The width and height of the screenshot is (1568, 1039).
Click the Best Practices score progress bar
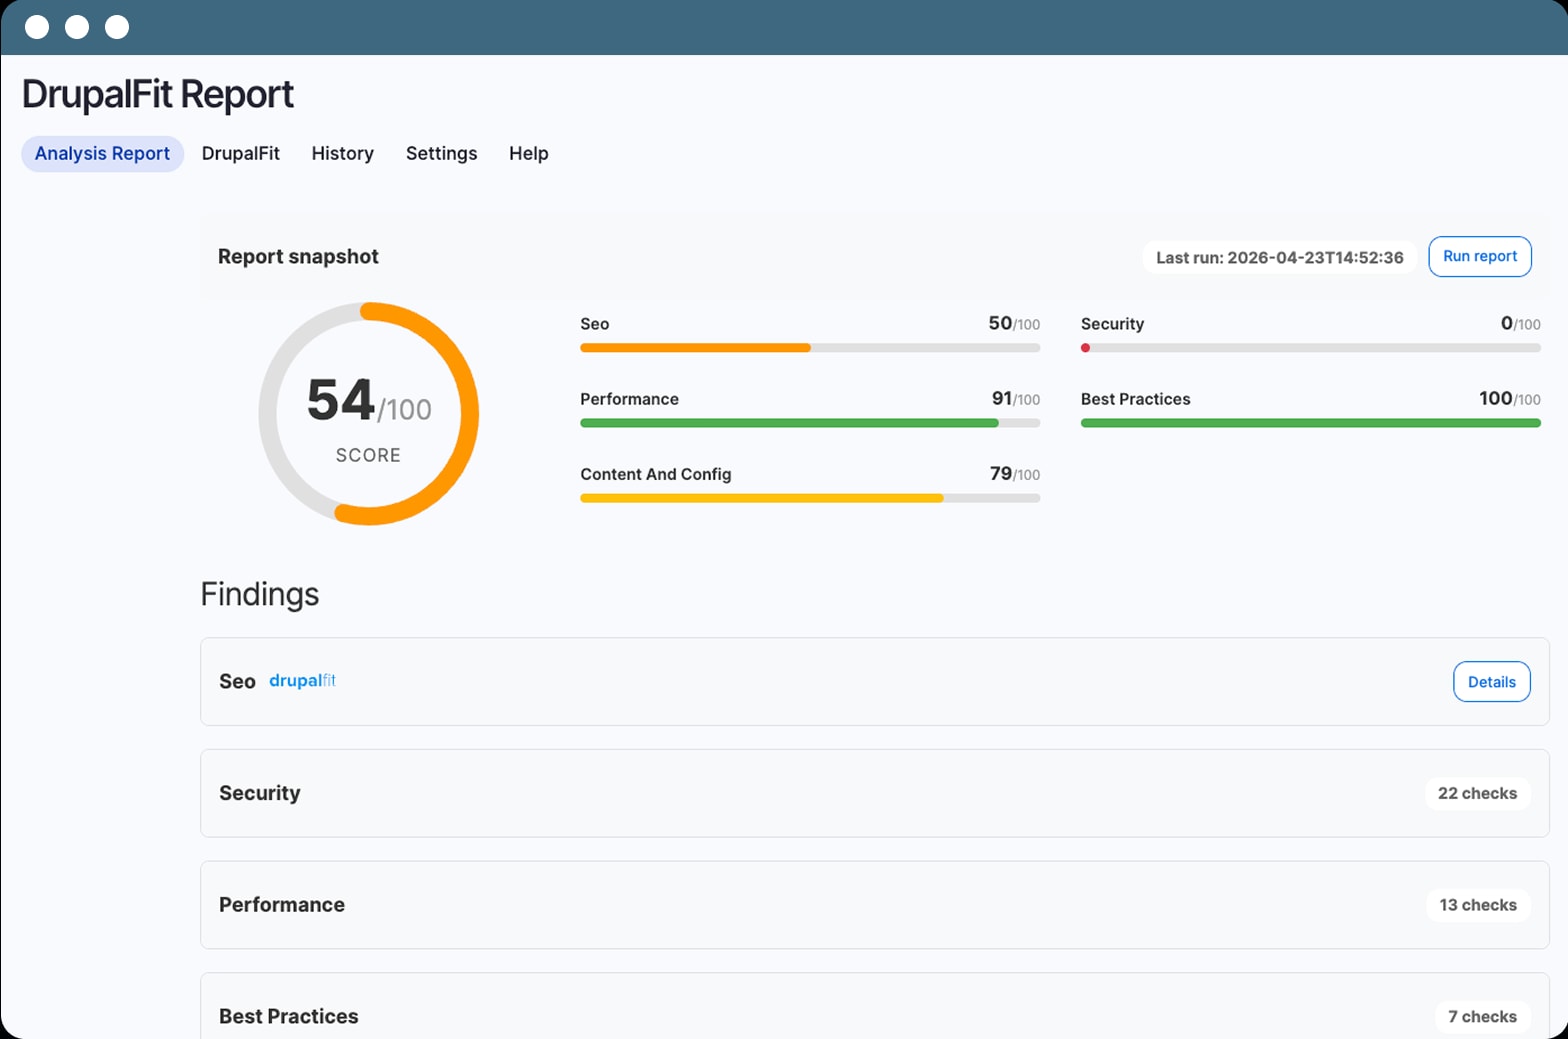coord(1310,423)
